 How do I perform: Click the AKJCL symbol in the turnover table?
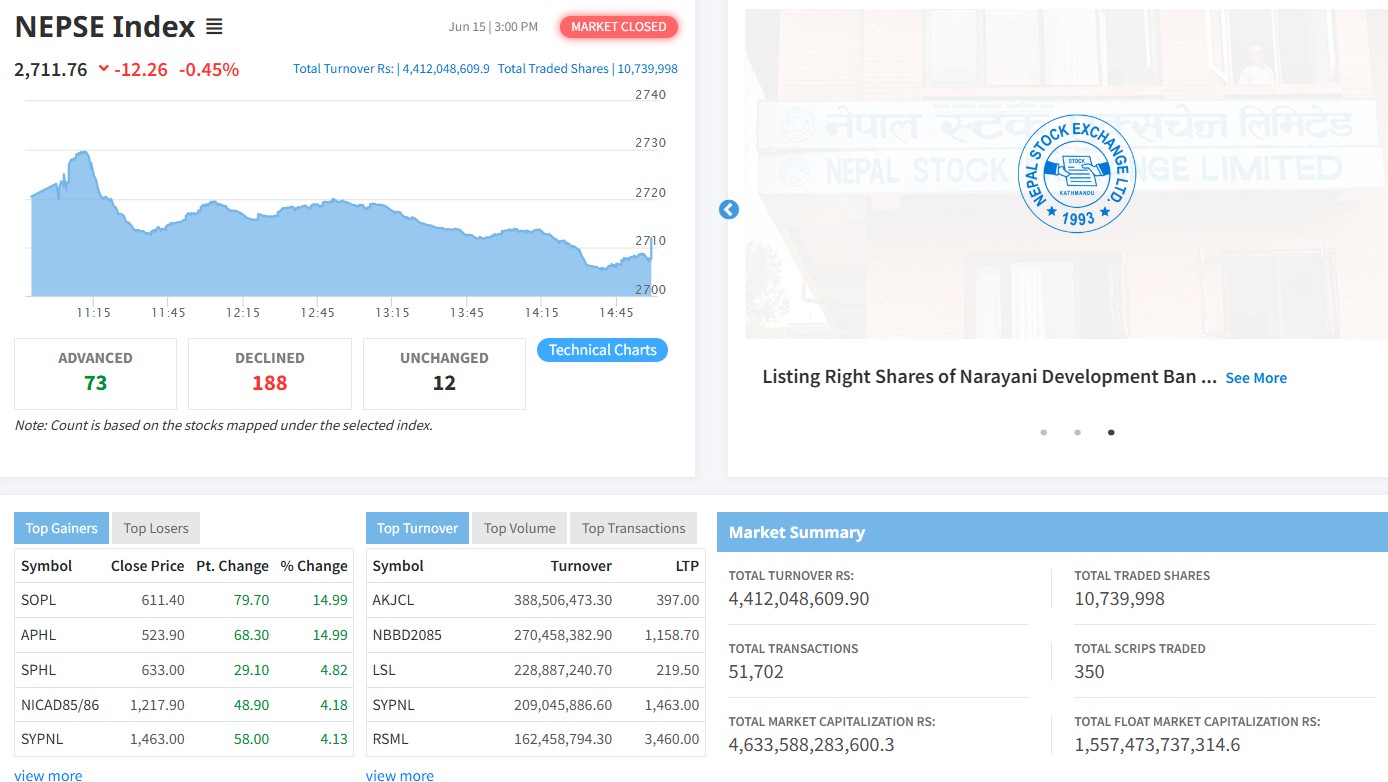[x=393, y=600]
